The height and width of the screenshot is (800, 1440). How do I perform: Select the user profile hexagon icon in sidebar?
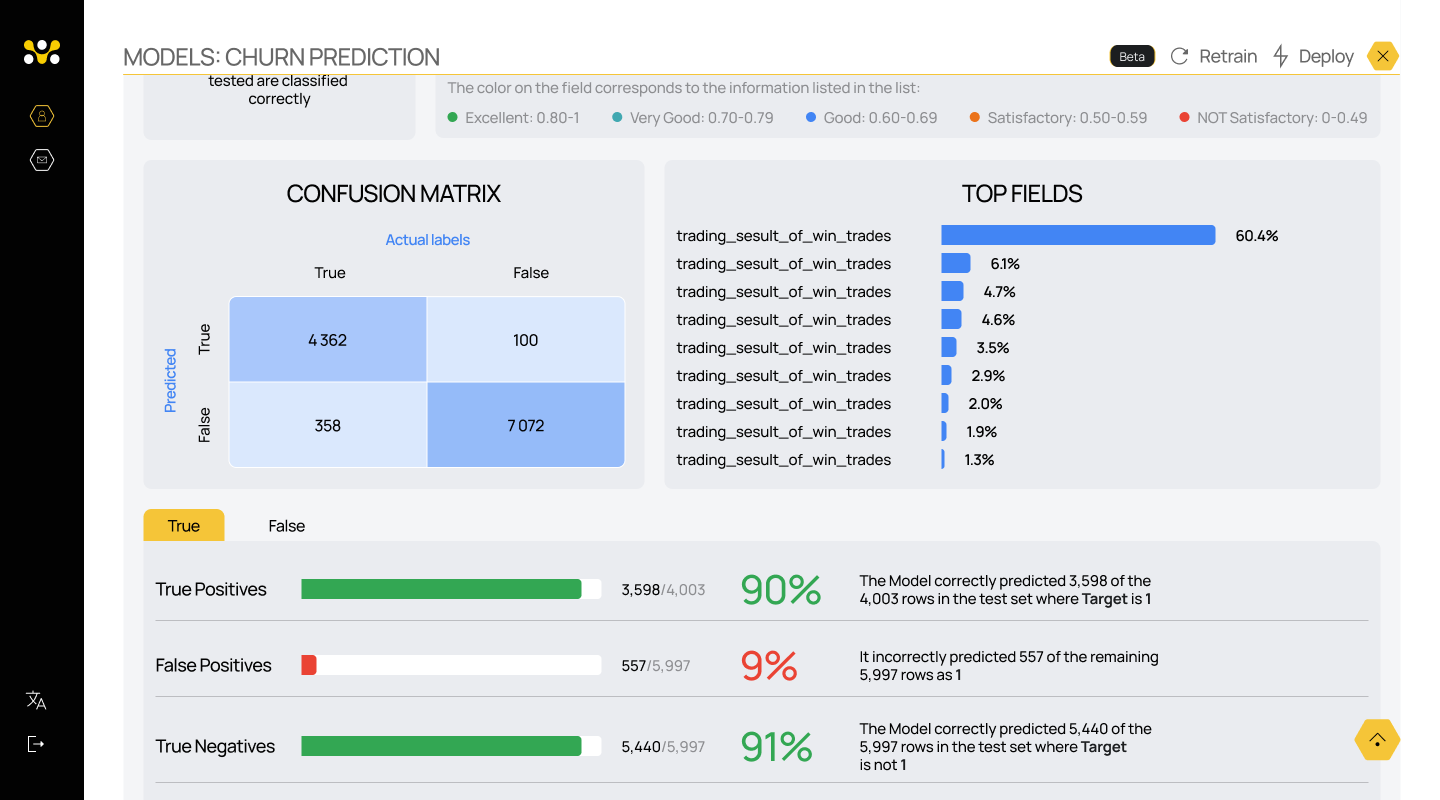click(42, 116)
